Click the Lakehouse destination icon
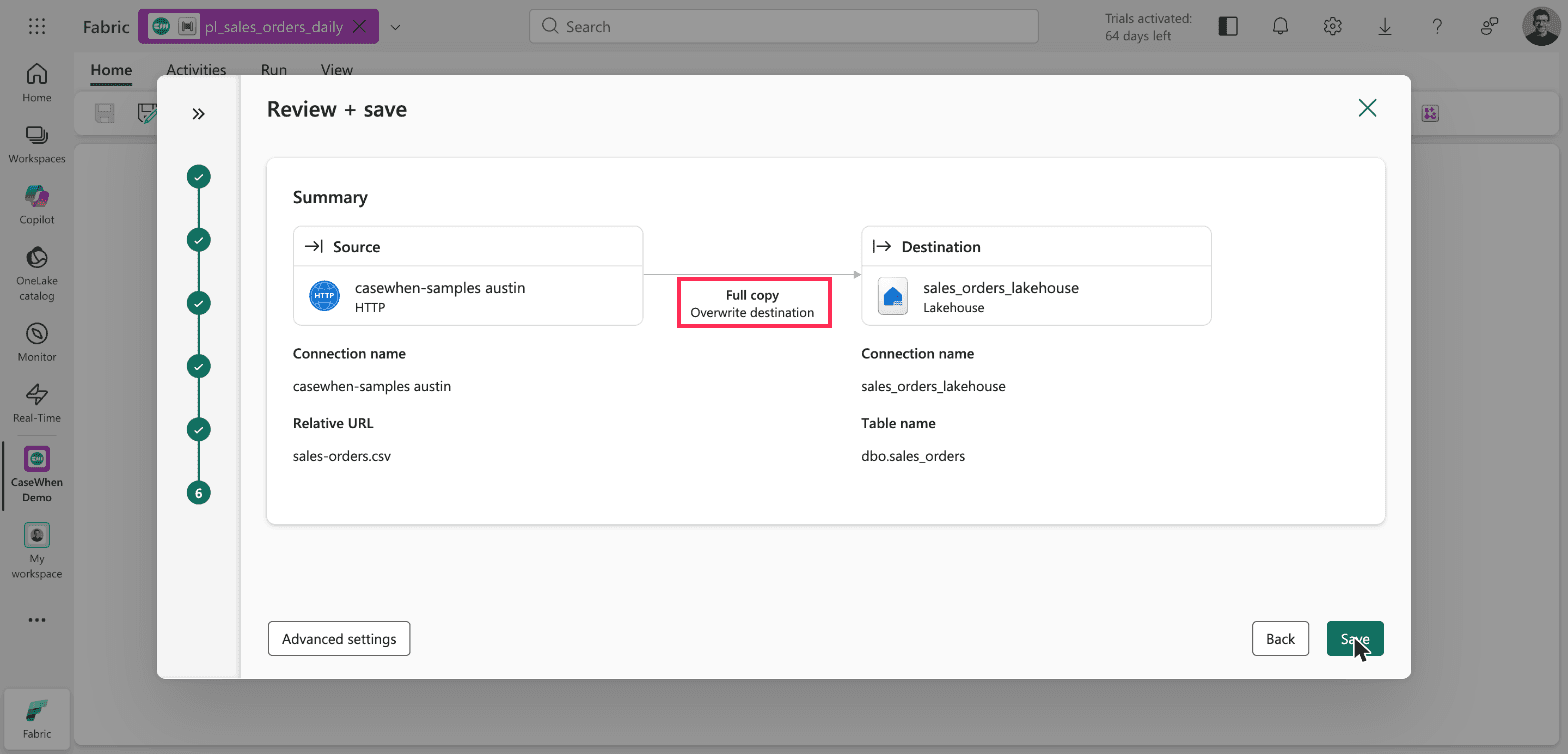The image size is (1568, 754). pos(893,297)
